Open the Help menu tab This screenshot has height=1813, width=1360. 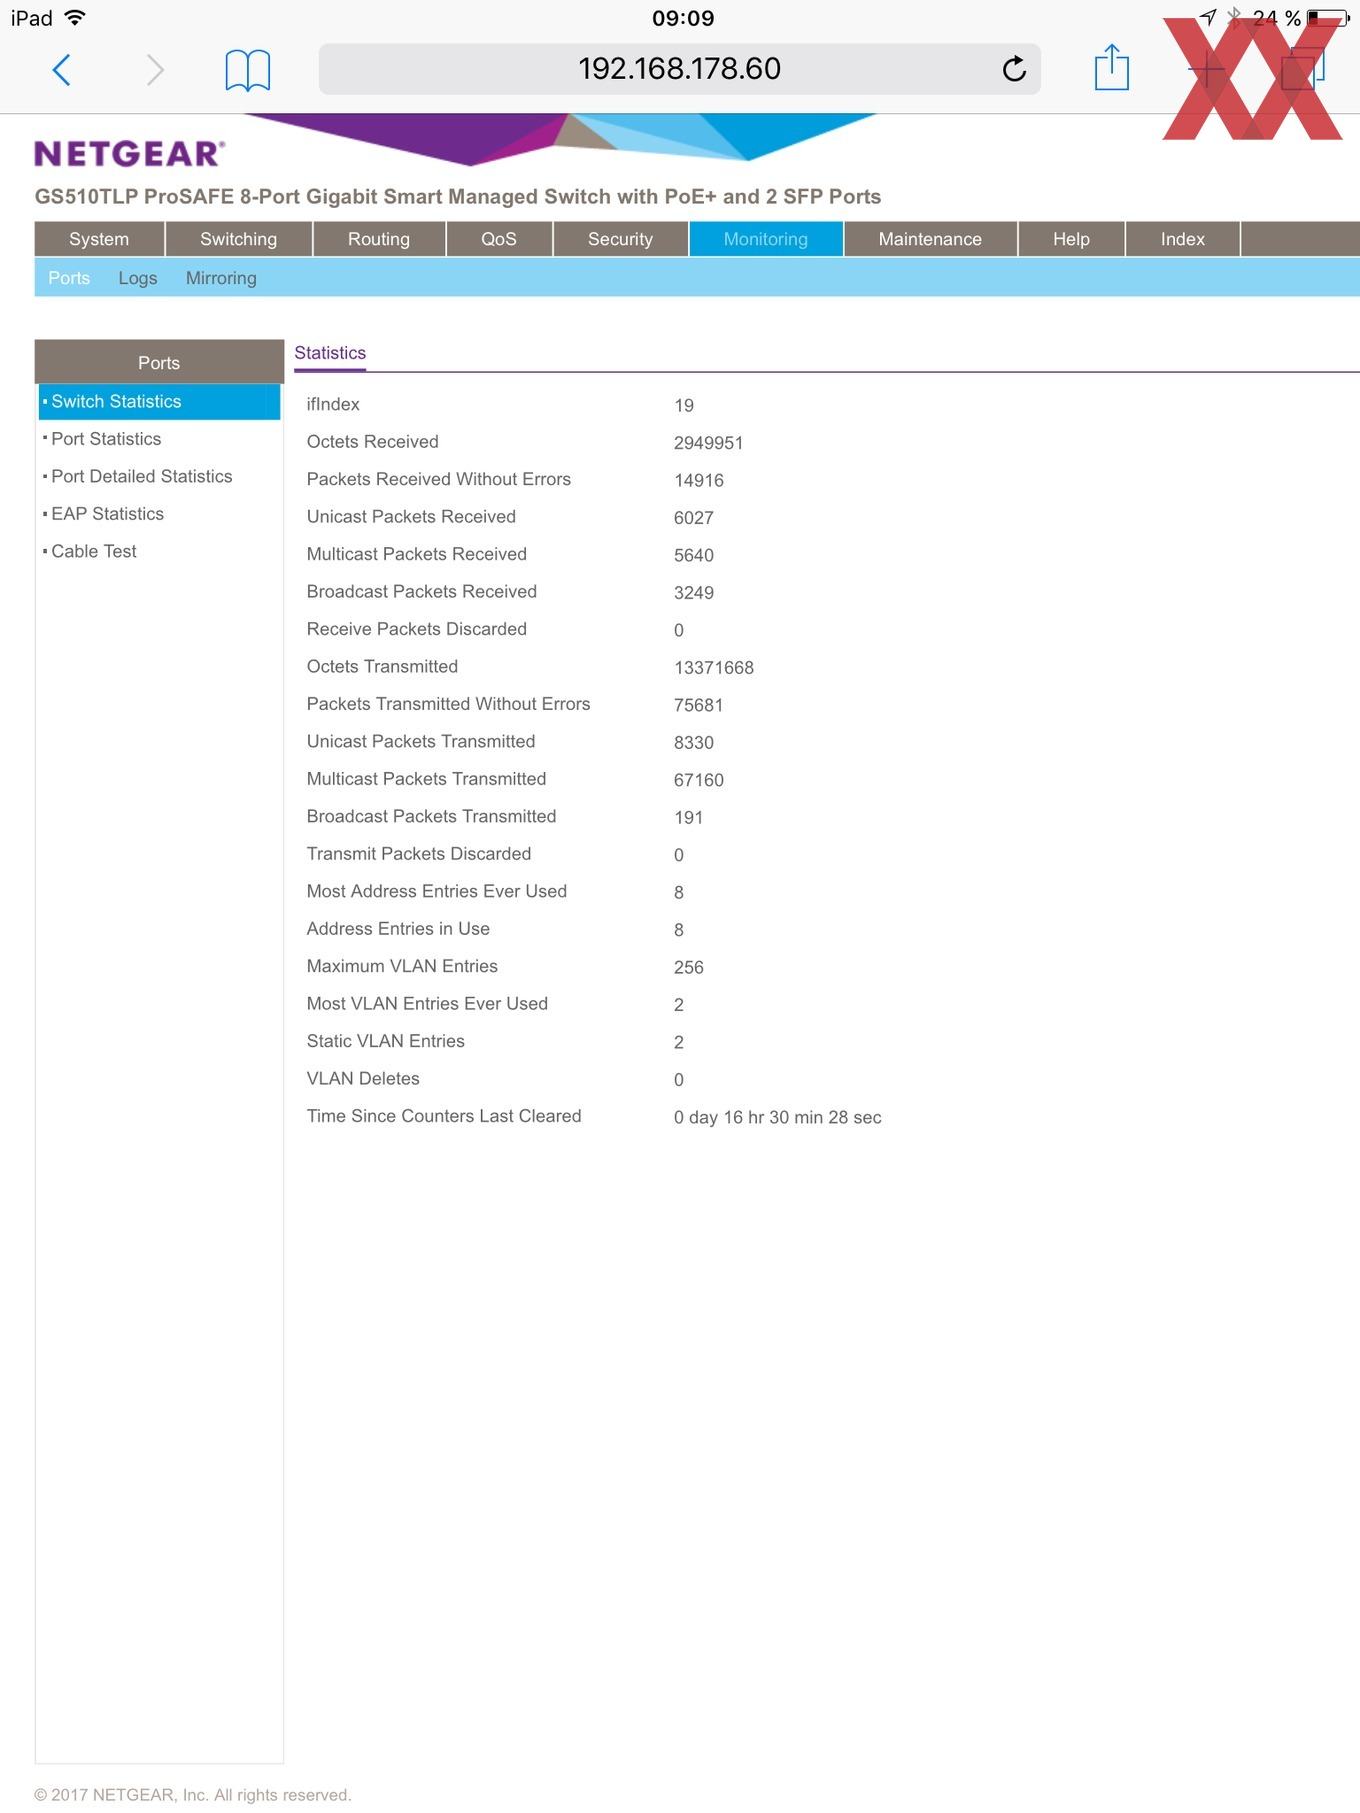(x=1071, y=239)
